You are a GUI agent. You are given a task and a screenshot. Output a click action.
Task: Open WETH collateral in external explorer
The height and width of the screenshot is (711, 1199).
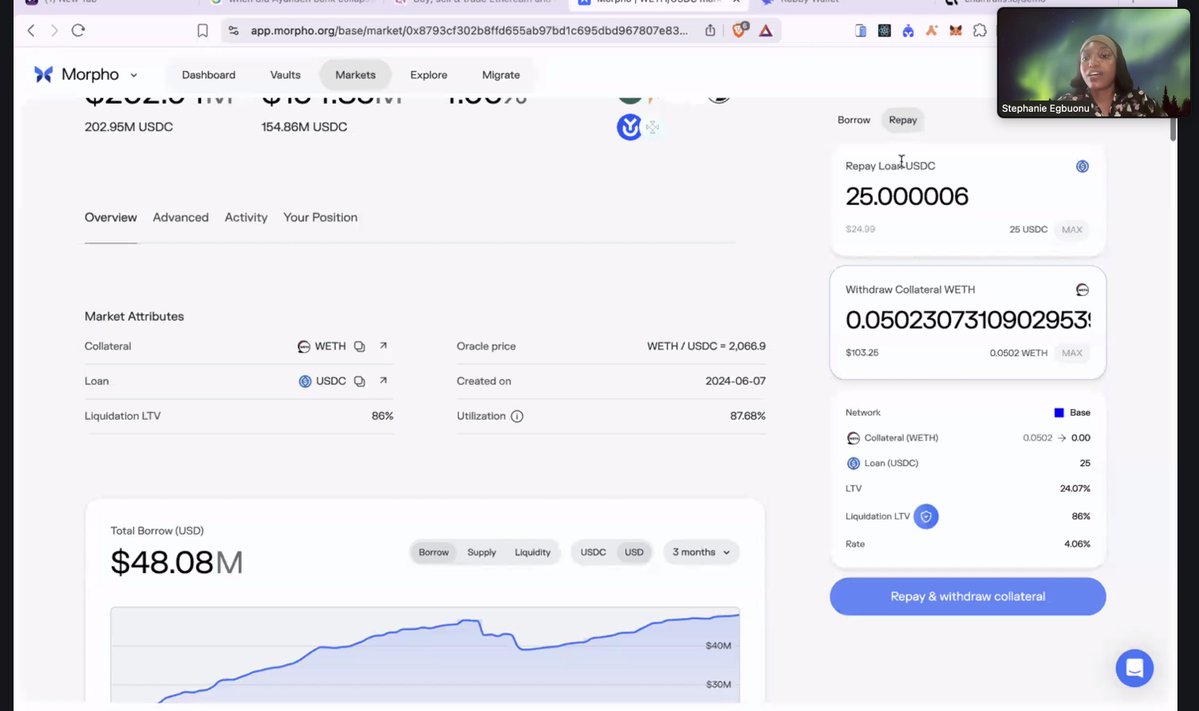383,346
